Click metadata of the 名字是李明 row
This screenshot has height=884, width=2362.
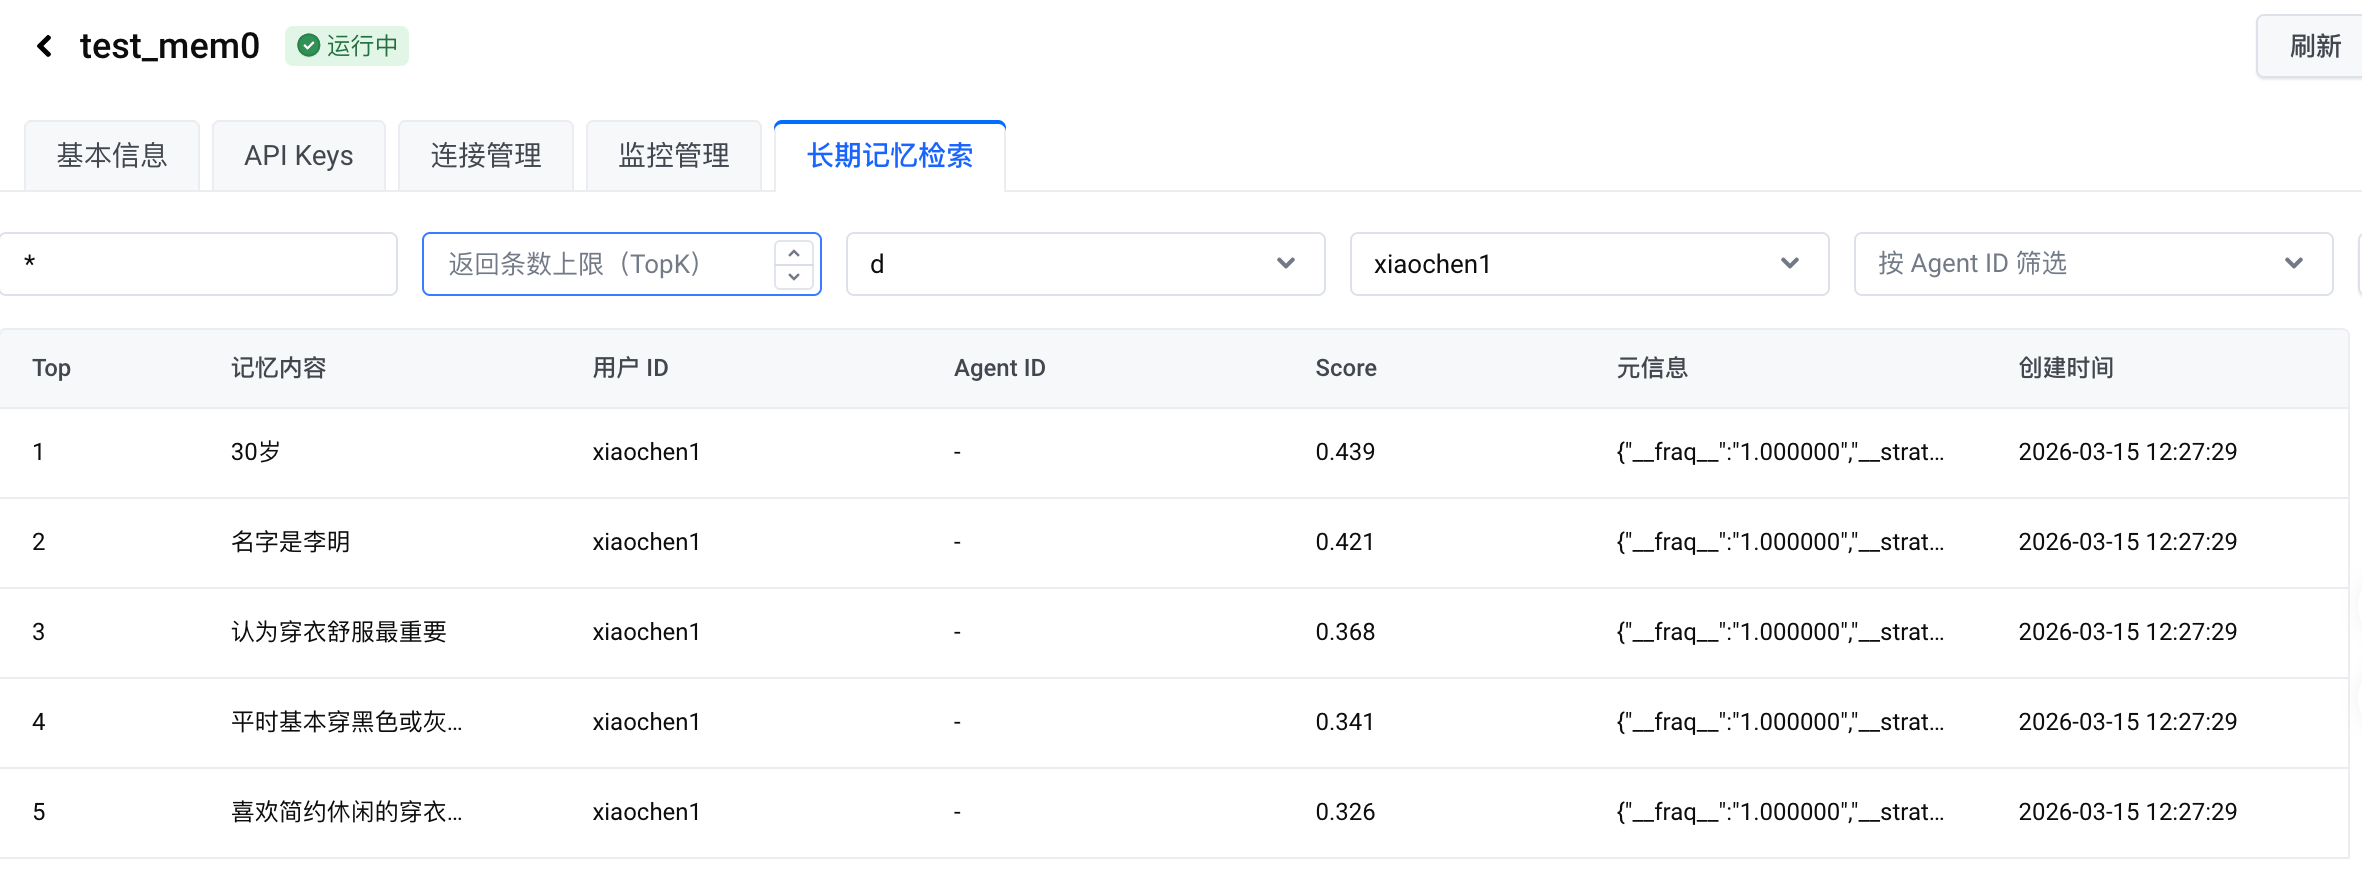tap(1780, 542)
